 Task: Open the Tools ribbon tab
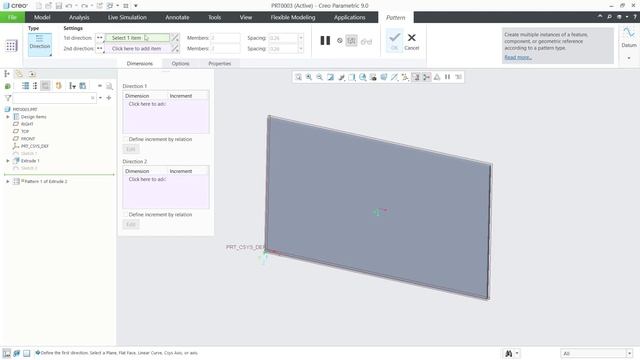click(214, 17)
